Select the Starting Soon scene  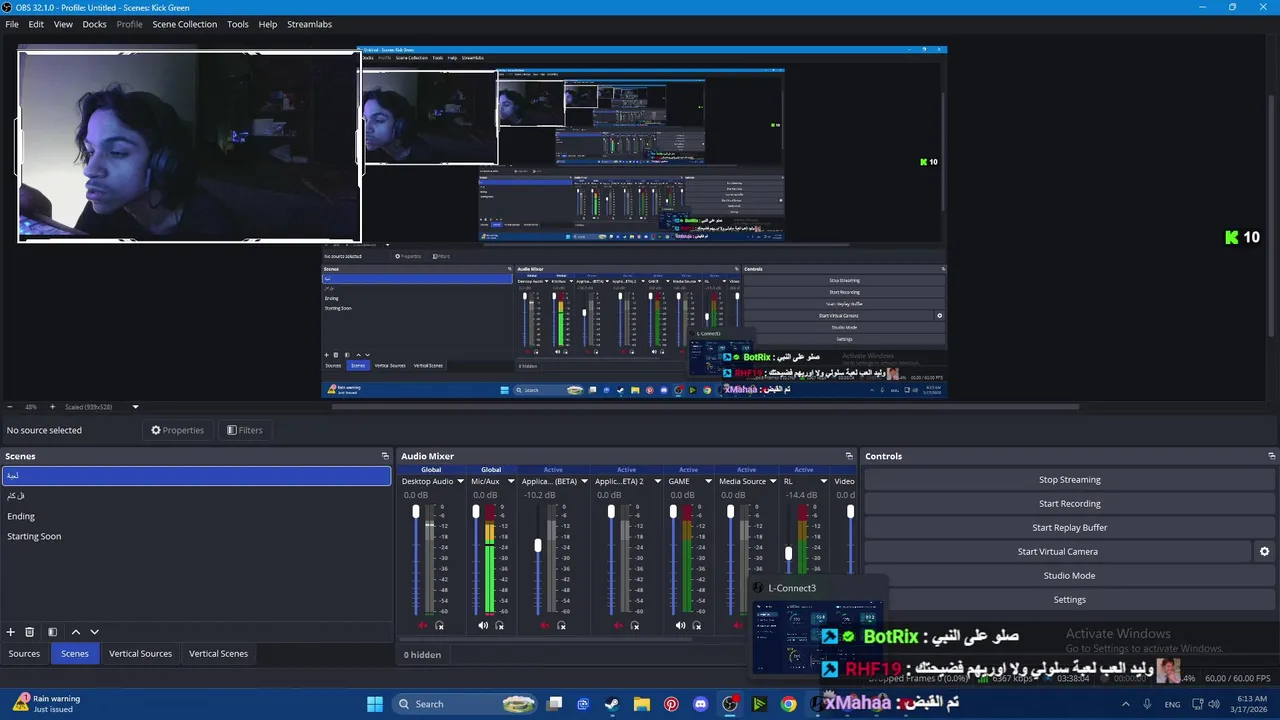tap(196, 536)
